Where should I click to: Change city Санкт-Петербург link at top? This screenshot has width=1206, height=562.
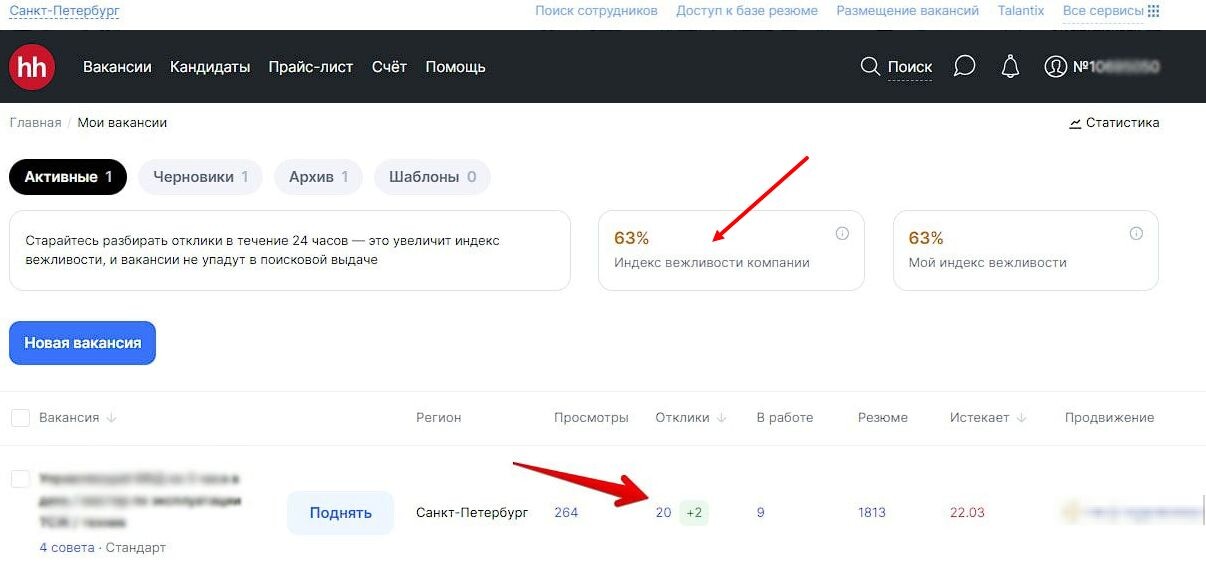[64, 10]
